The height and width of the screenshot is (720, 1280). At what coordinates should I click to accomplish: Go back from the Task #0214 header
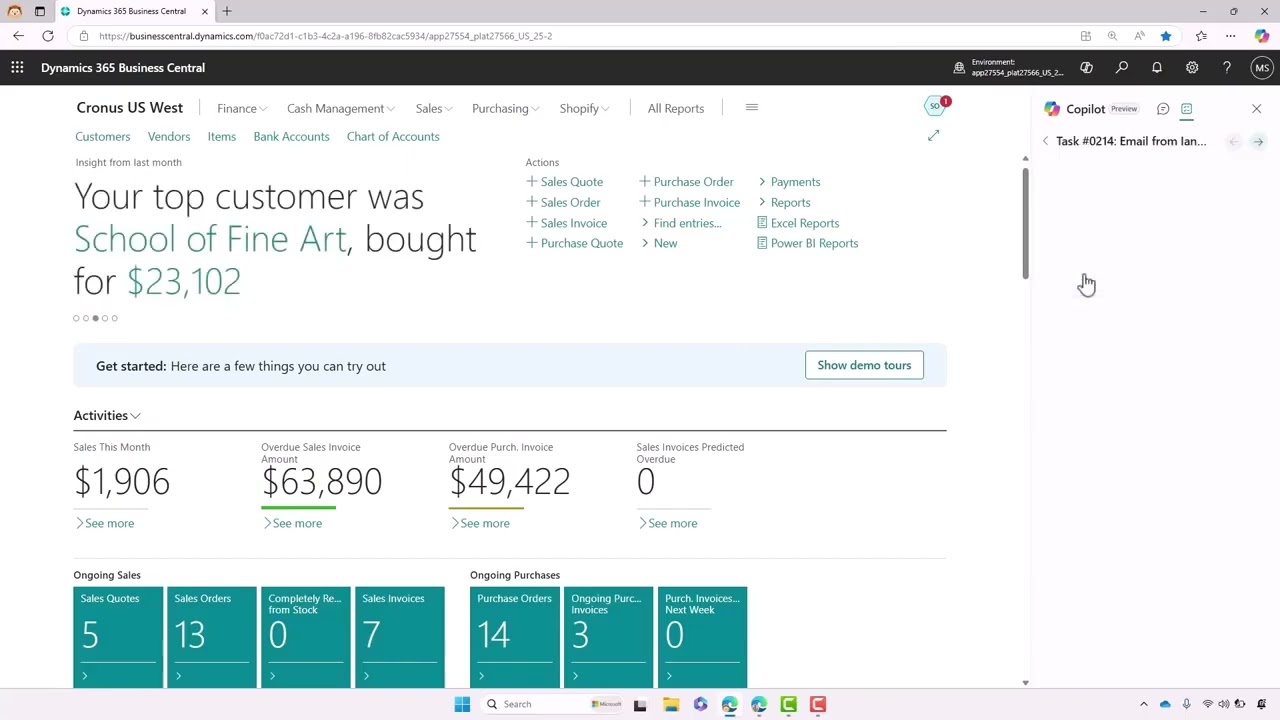1045,141
